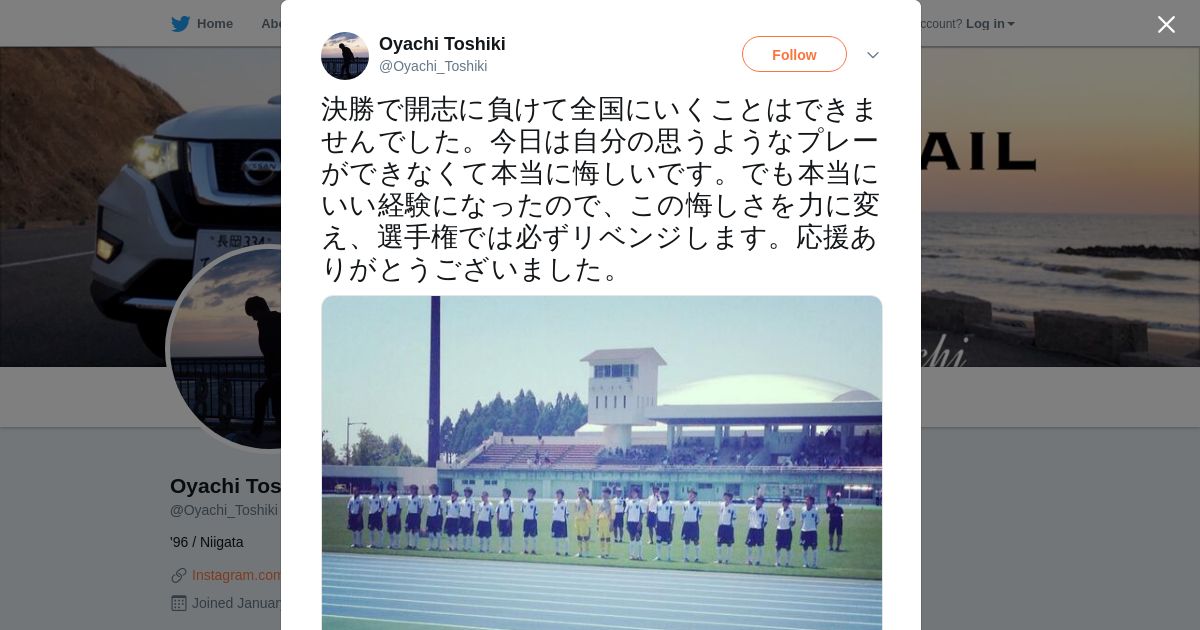1200x630 pixels.
Task: Click the profile name heading under the avatar
Action: (226, 486)
